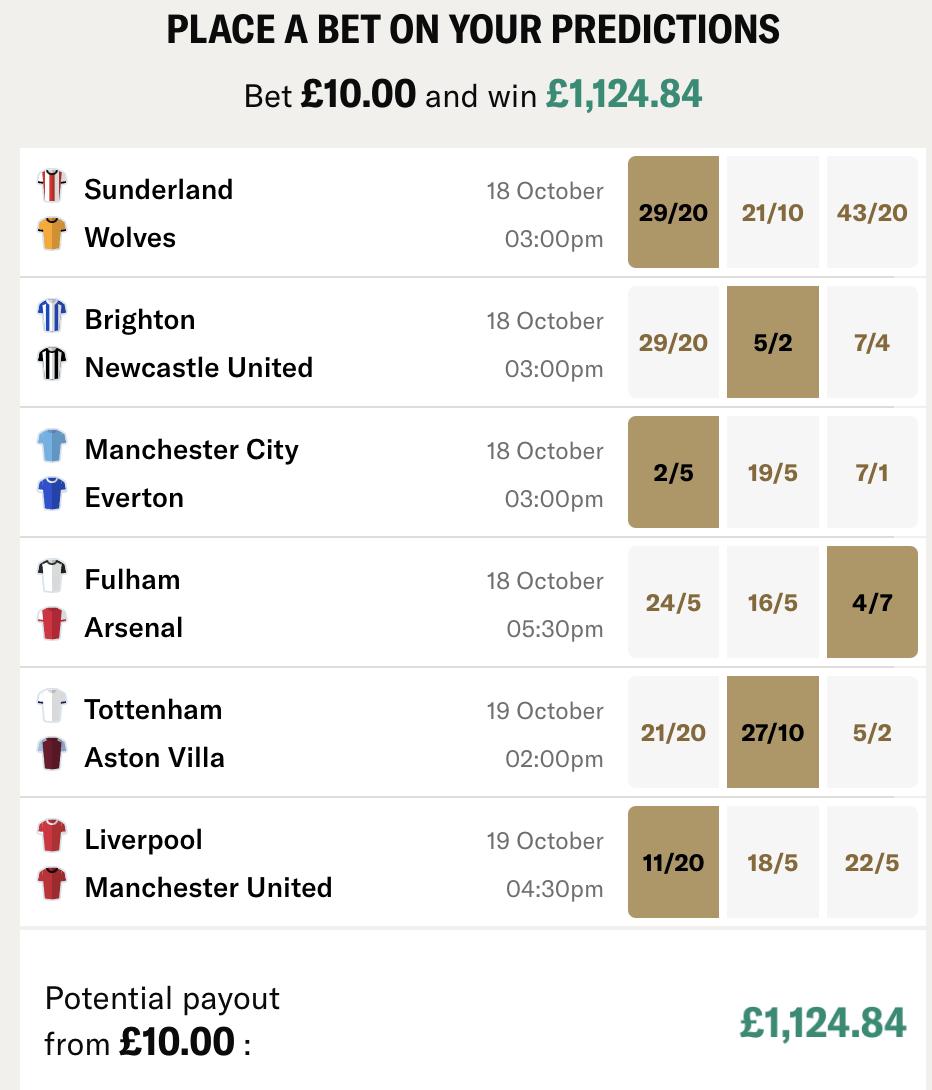Click the Arsenal red shirt icon
Viewport: 932px width, 1090px height.
[x=52, y=625]
